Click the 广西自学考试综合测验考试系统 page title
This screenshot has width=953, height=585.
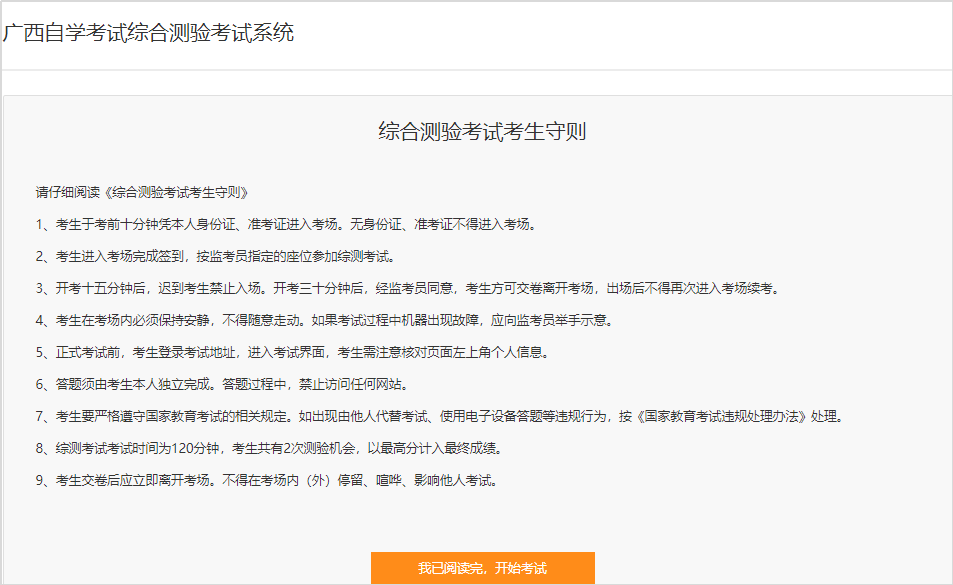tap(148, 33)
